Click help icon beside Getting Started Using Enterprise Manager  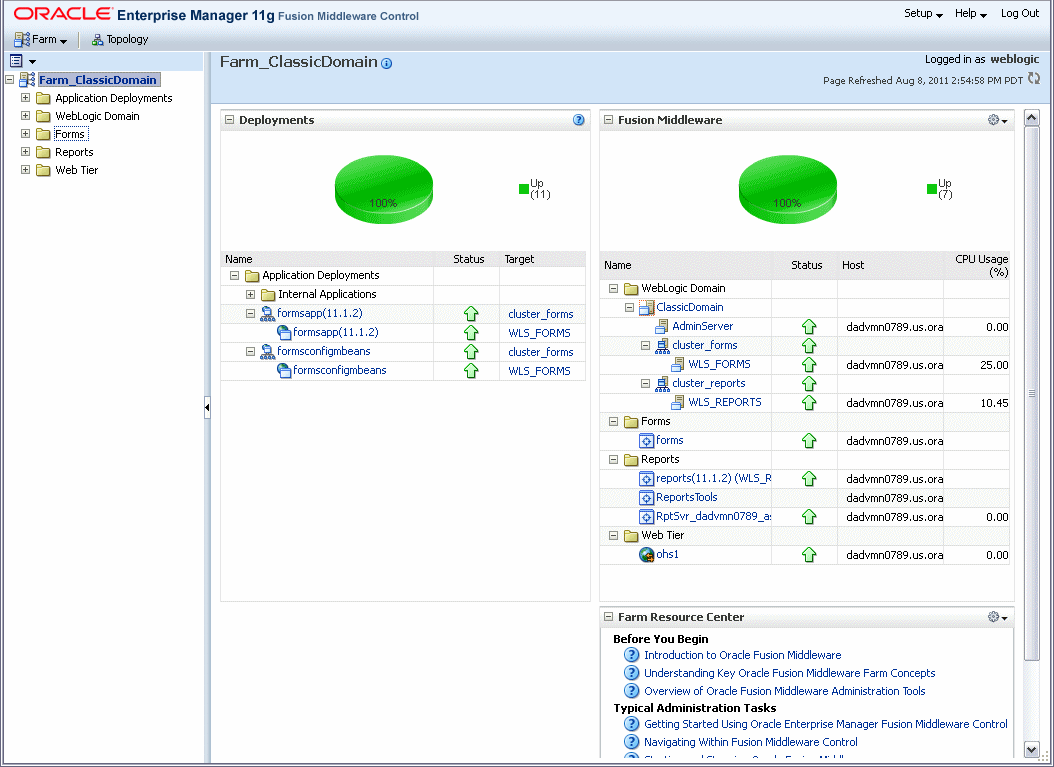(x=631, y=724)
